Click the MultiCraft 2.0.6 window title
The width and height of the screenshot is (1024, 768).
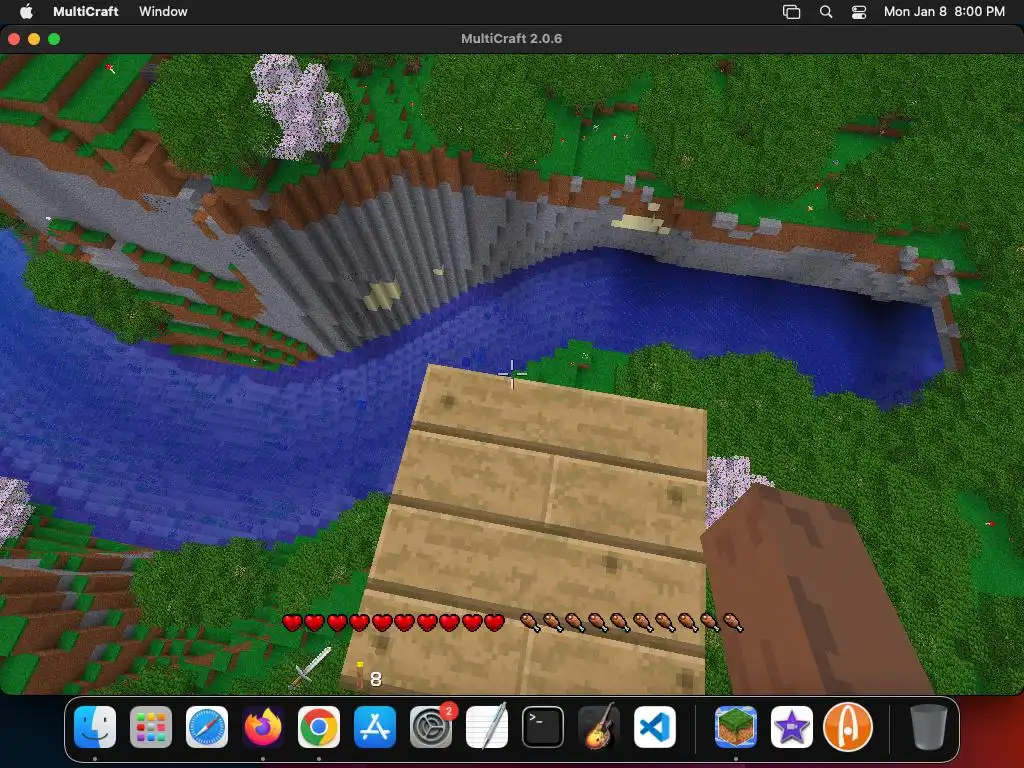pyautogui.click(x=511, y=39)
